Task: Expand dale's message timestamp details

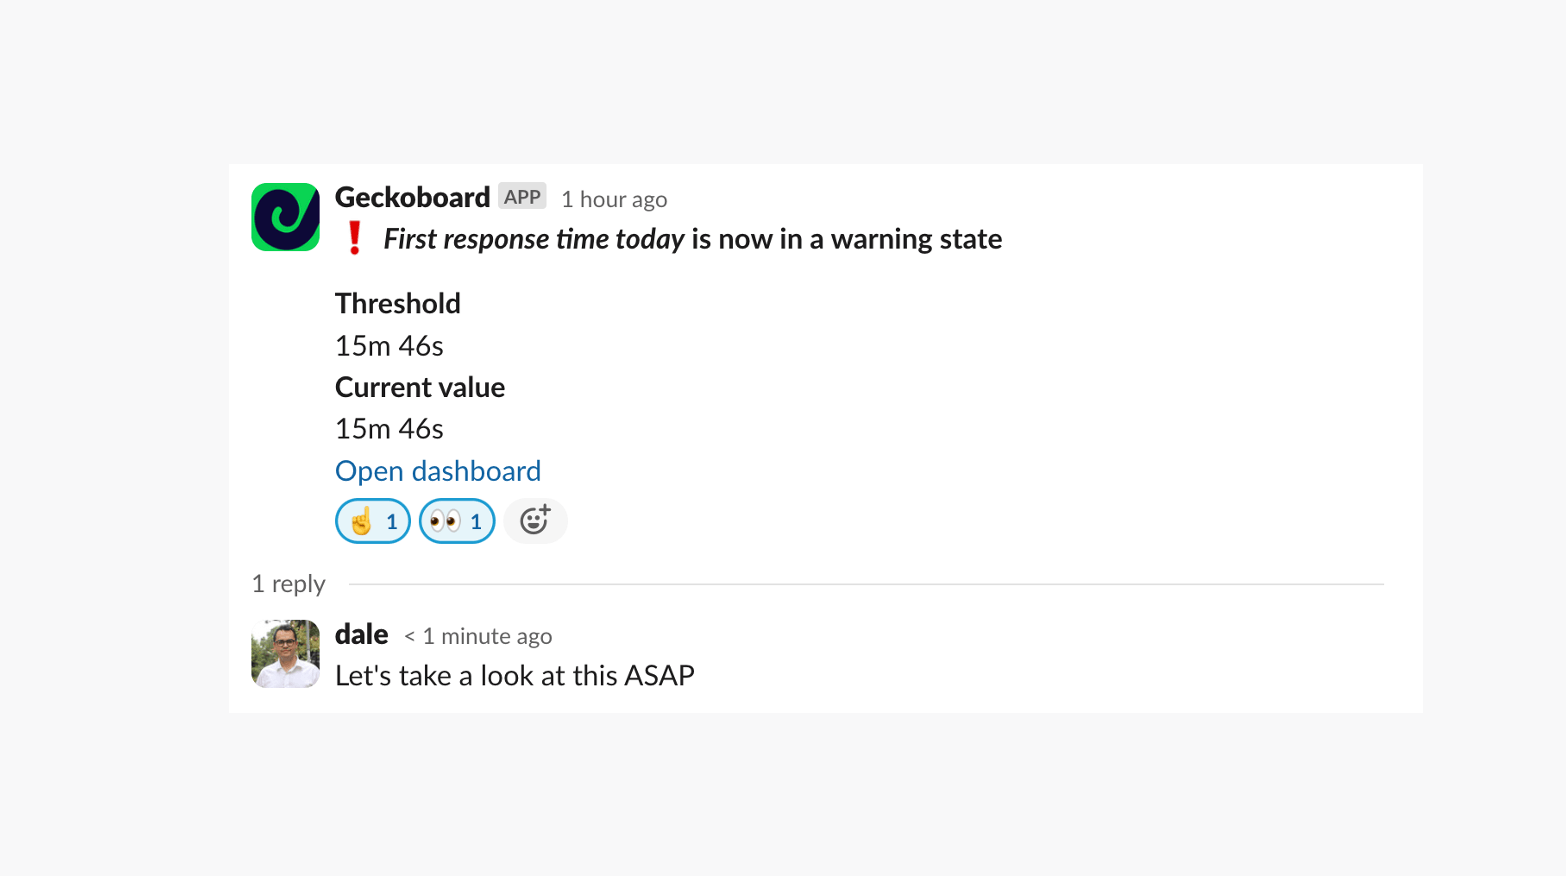Action: pyautogui.click(x=478, y=636)
